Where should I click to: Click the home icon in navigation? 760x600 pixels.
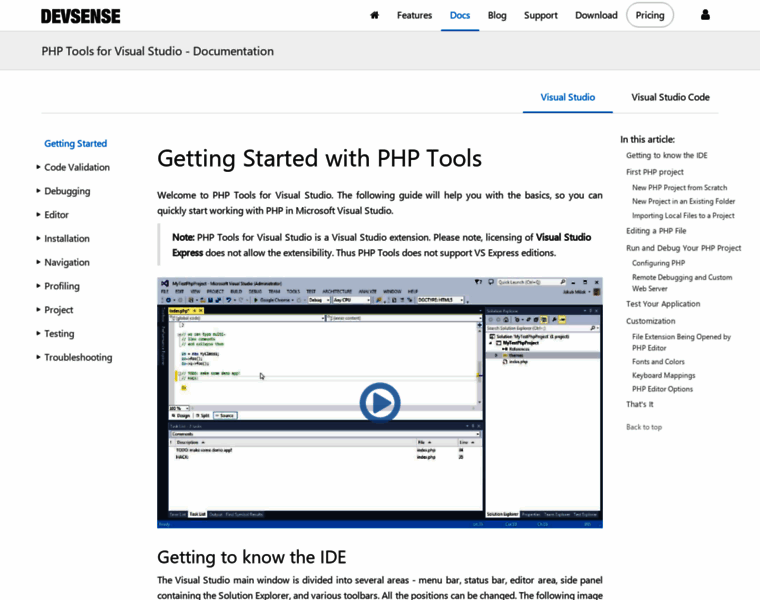tap(374, 15)
